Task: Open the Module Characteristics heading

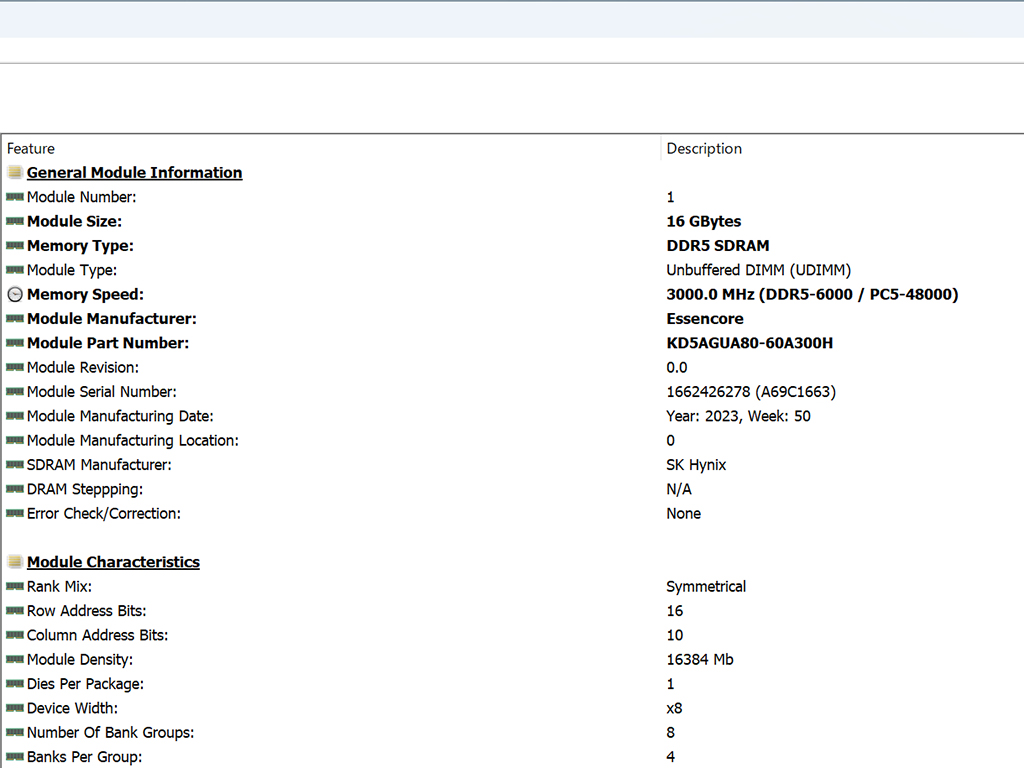Action: [x=113, y=562]
